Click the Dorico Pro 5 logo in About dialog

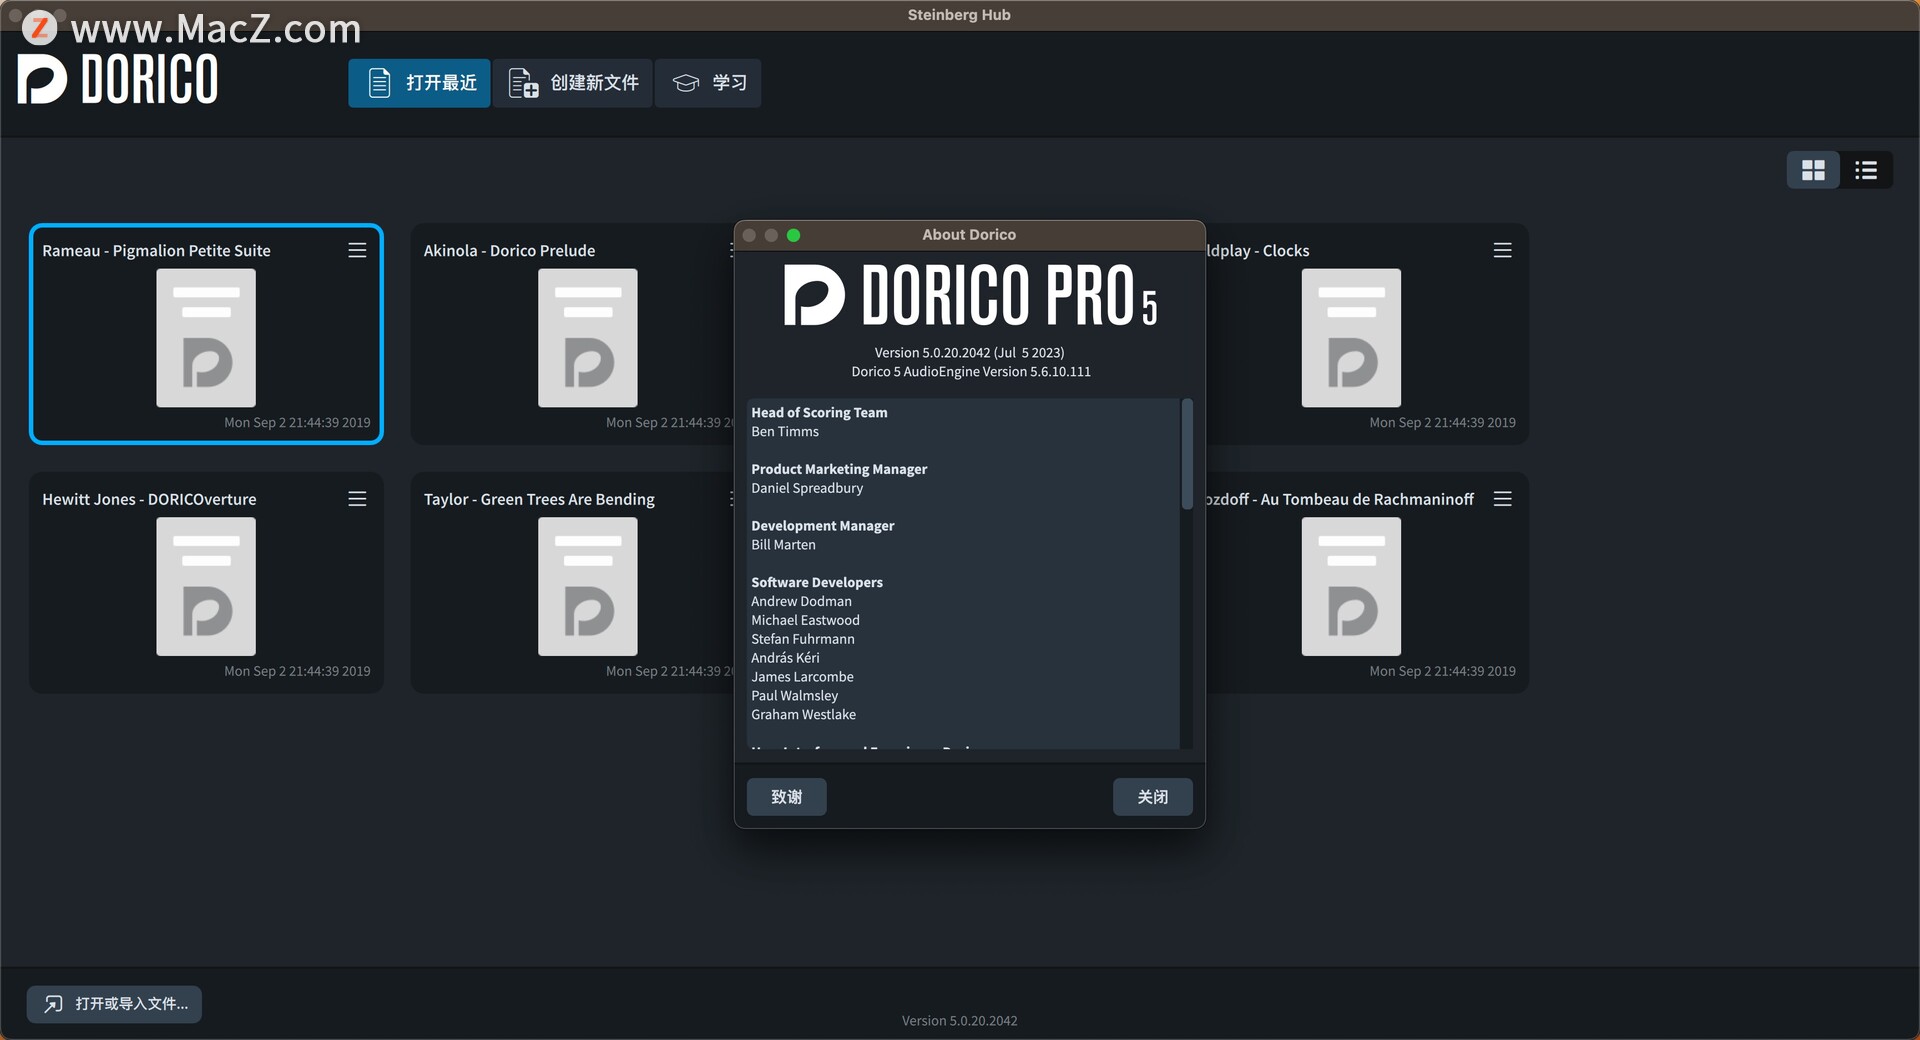coord(970,295)
